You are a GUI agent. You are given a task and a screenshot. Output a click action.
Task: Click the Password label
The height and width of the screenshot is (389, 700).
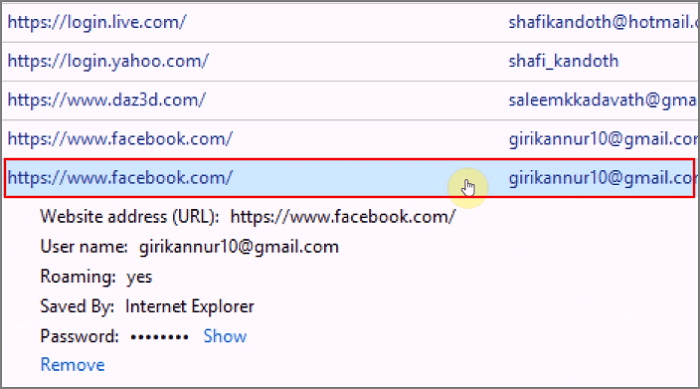point(79,336)
